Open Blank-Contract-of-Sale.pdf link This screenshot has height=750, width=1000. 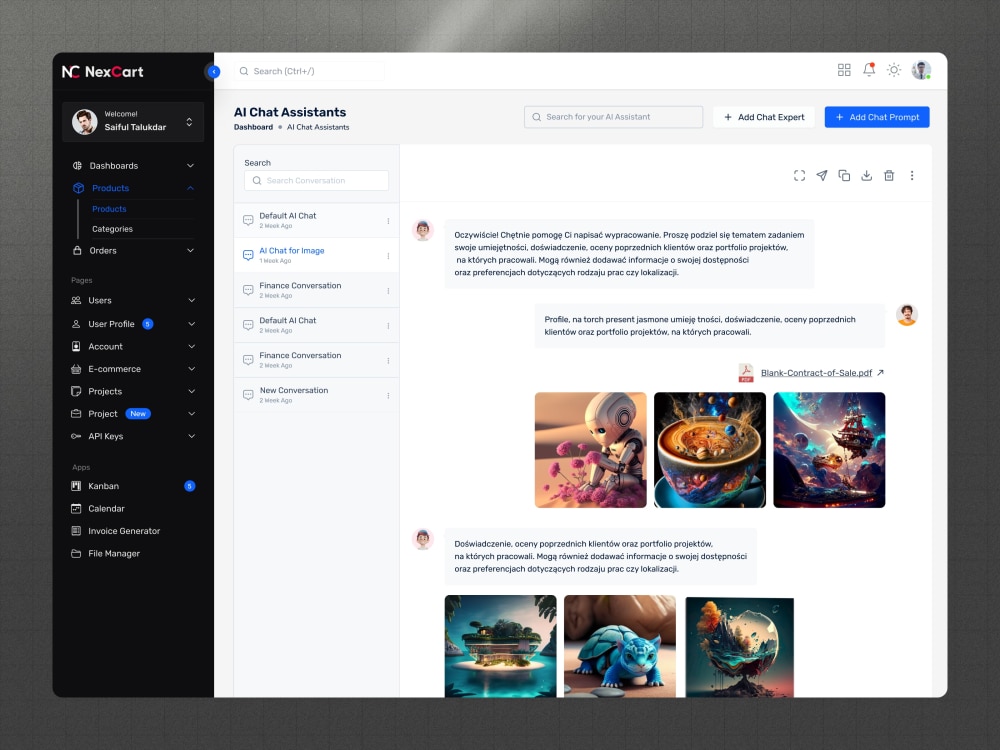click(x=816, y=372)
